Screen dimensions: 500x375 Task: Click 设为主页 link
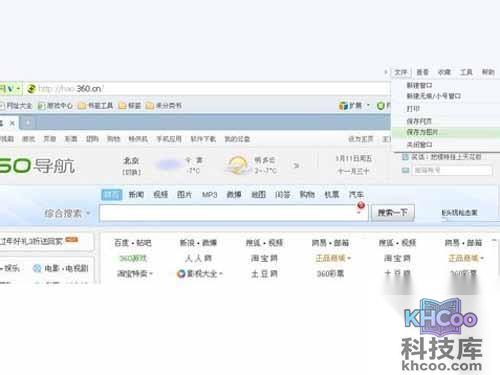361,139
